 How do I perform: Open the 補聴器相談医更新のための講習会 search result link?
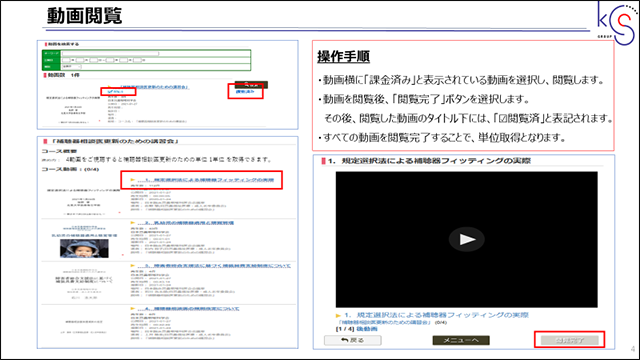[153, 87]
